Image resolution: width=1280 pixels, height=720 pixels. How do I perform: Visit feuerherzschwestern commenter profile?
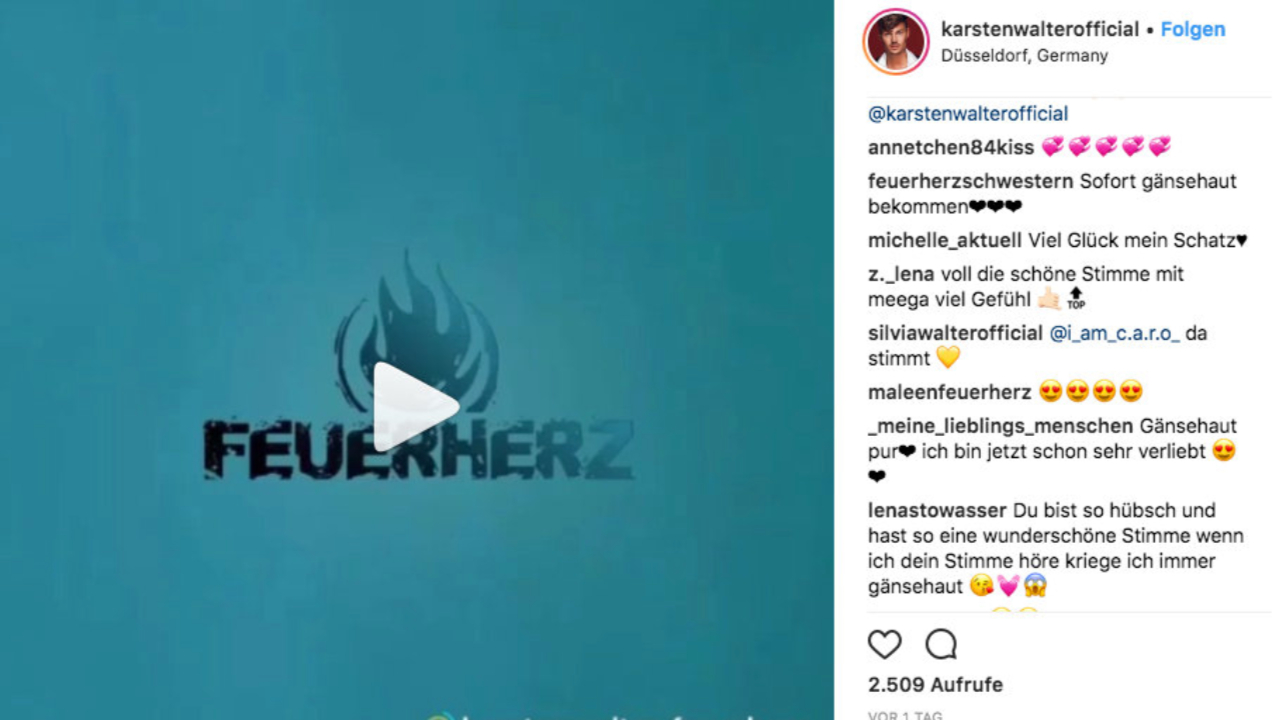971,182
